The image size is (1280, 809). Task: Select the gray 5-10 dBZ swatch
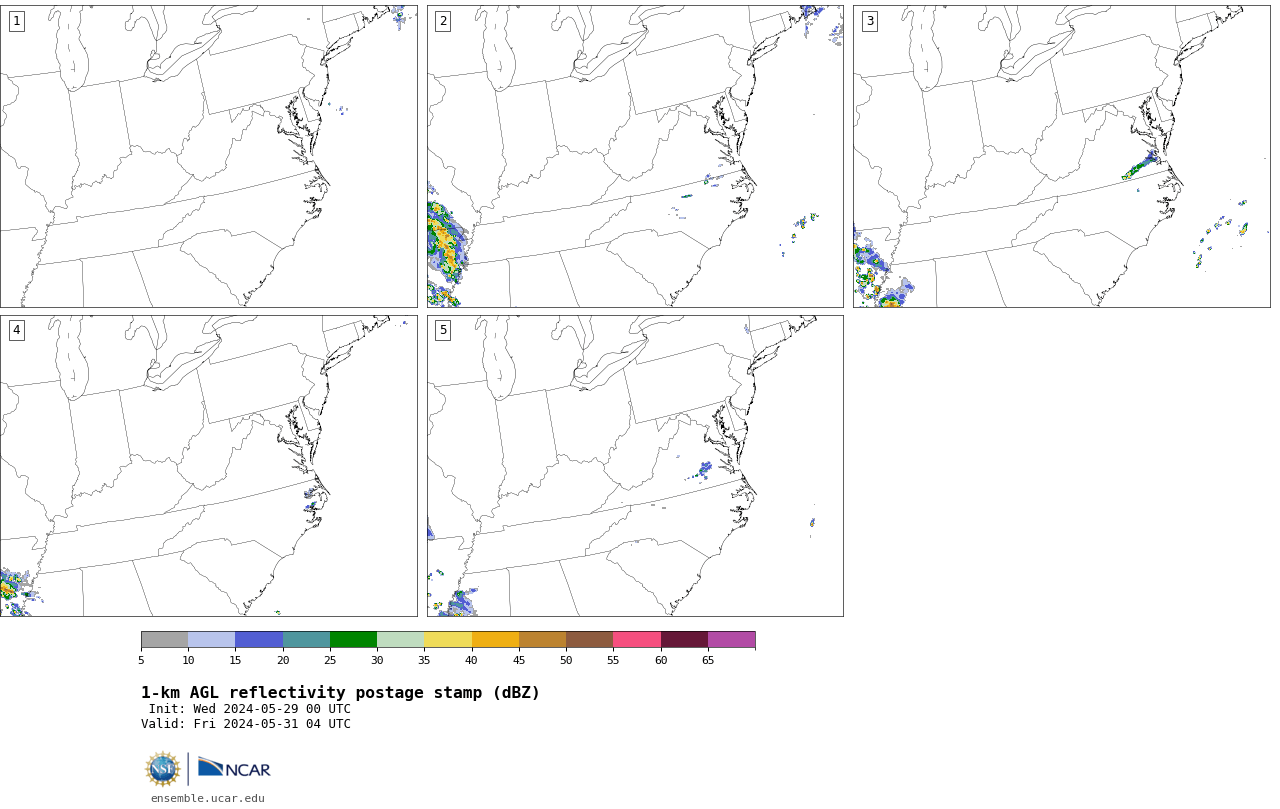(164, 640)
